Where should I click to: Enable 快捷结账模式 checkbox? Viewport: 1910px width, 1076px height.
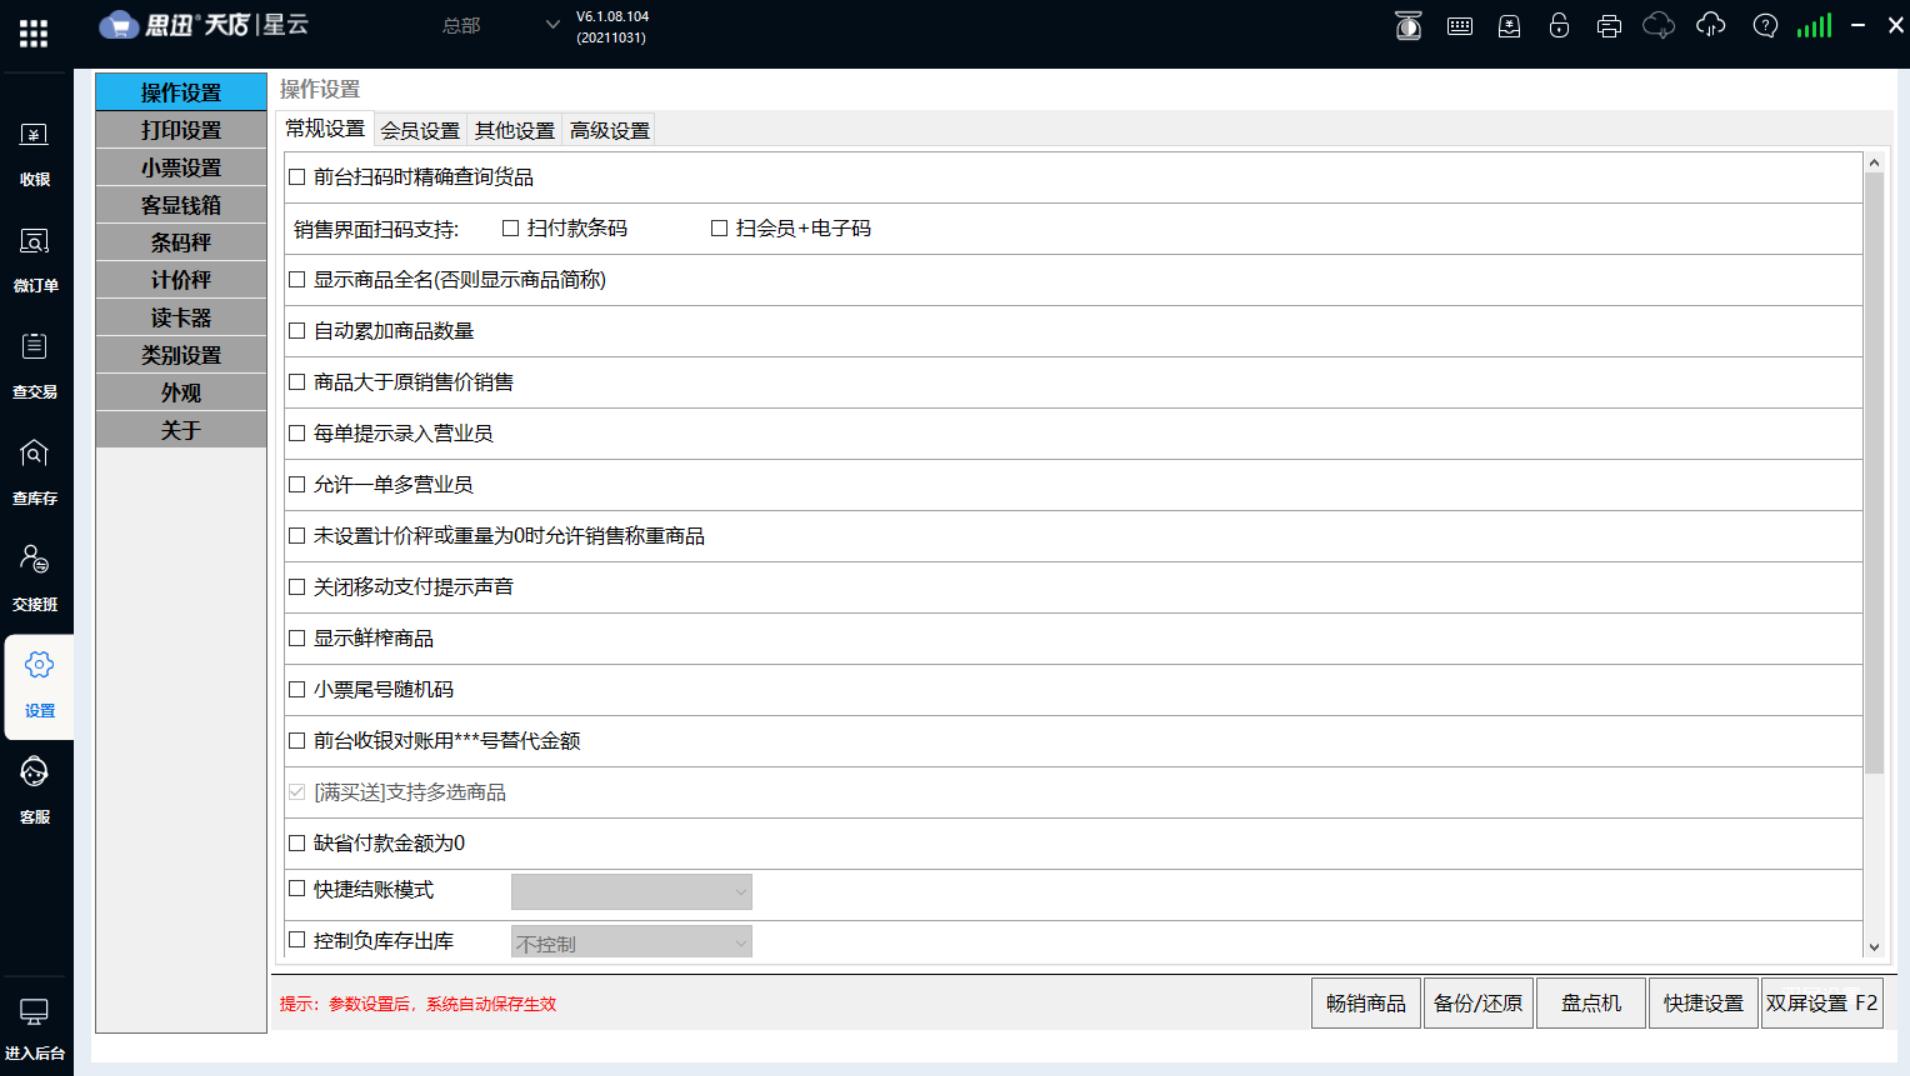pos(297,888)
